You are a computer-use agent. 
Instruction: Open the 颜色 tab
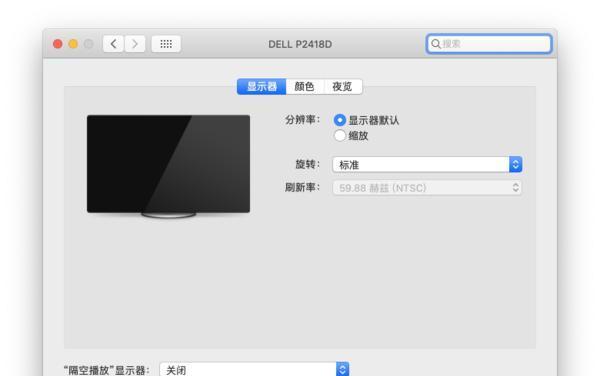[x=305, y=86]
